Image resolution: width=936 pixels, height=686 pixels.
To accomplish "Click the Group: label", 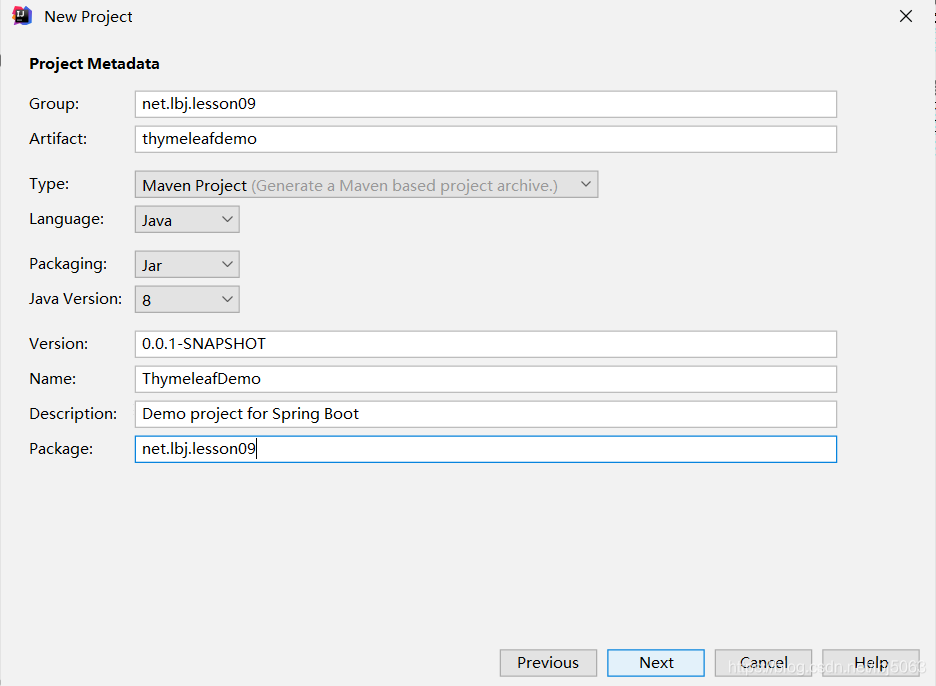I will pyautogui.click(x=54, y=104).
